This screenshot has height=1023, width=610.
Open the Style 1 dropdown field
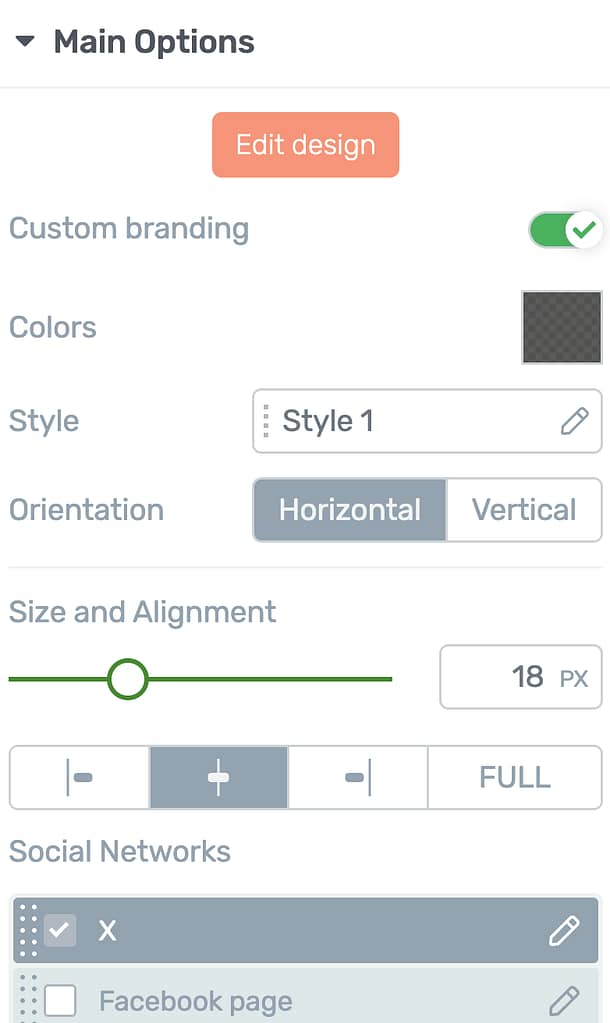[x=427, y=421]
